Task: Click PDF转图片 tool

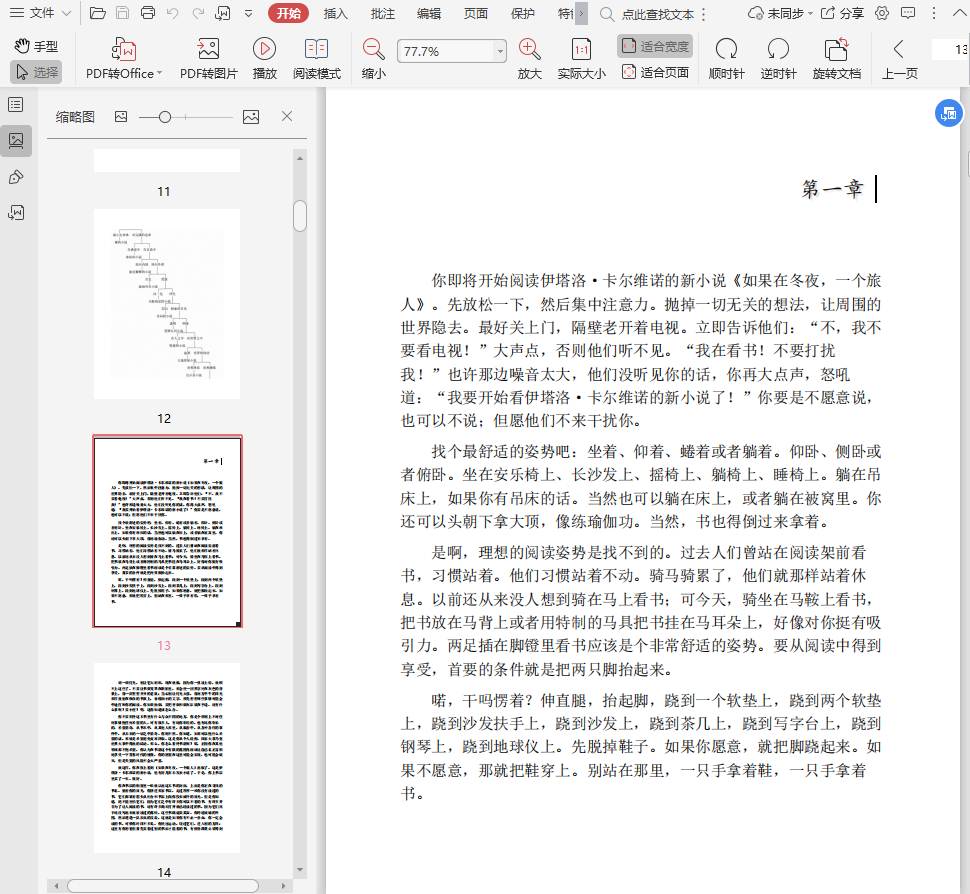Action: [x=208, y=58]
